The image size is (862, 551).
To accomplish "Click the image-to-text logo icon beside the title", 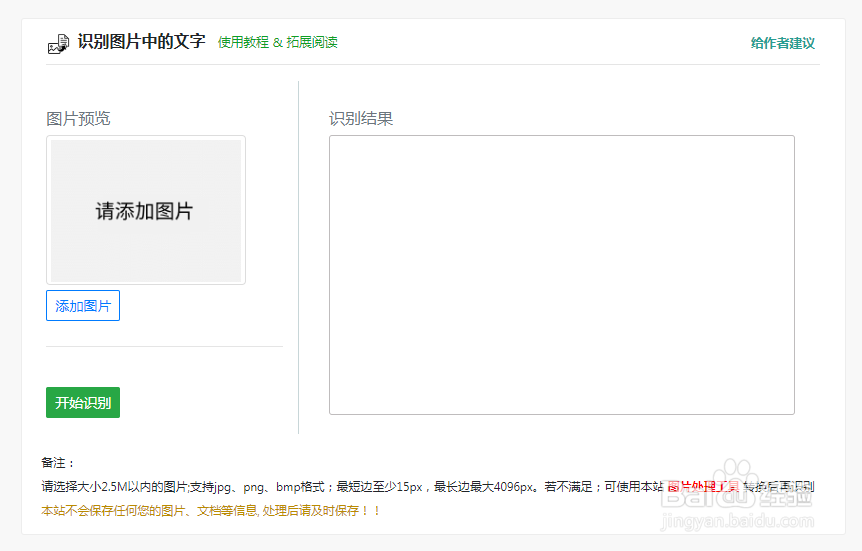I will click(58, 43).
